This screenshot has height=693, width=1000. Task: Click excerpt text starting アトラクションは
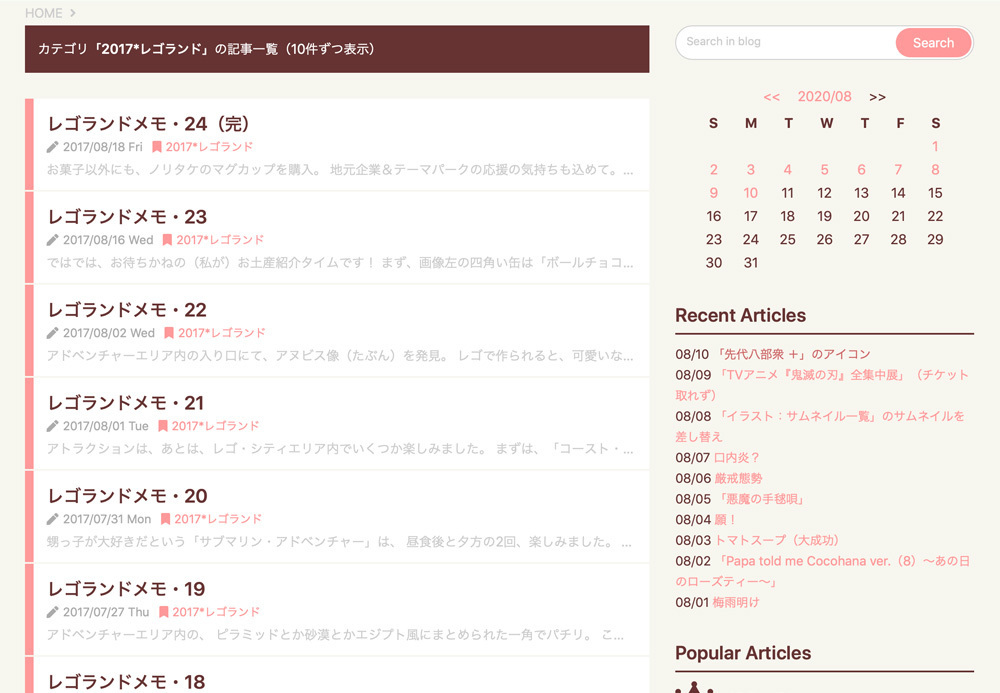[x=340, y=449]
